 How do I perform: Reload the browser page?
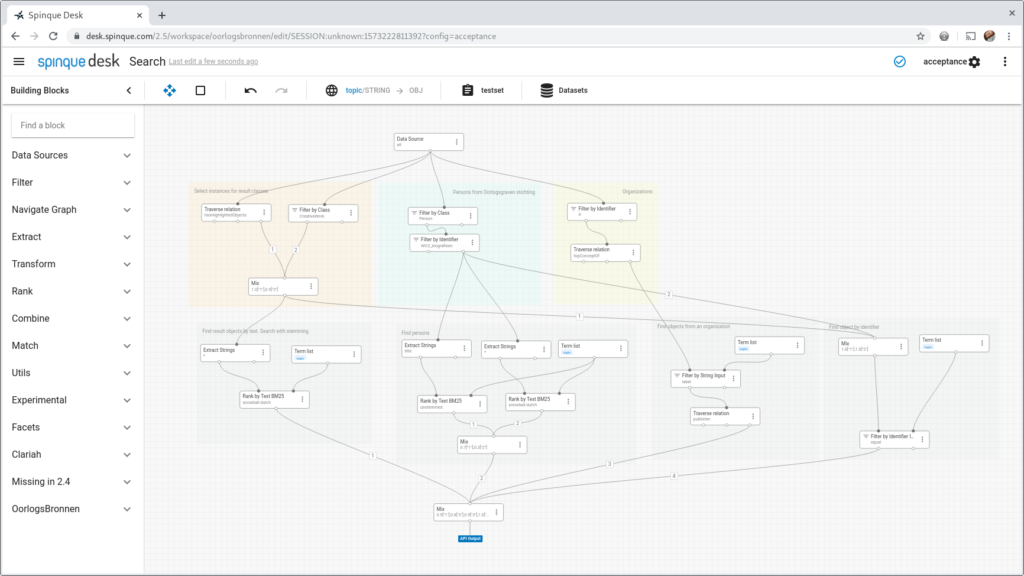click(x=54, y=36)
